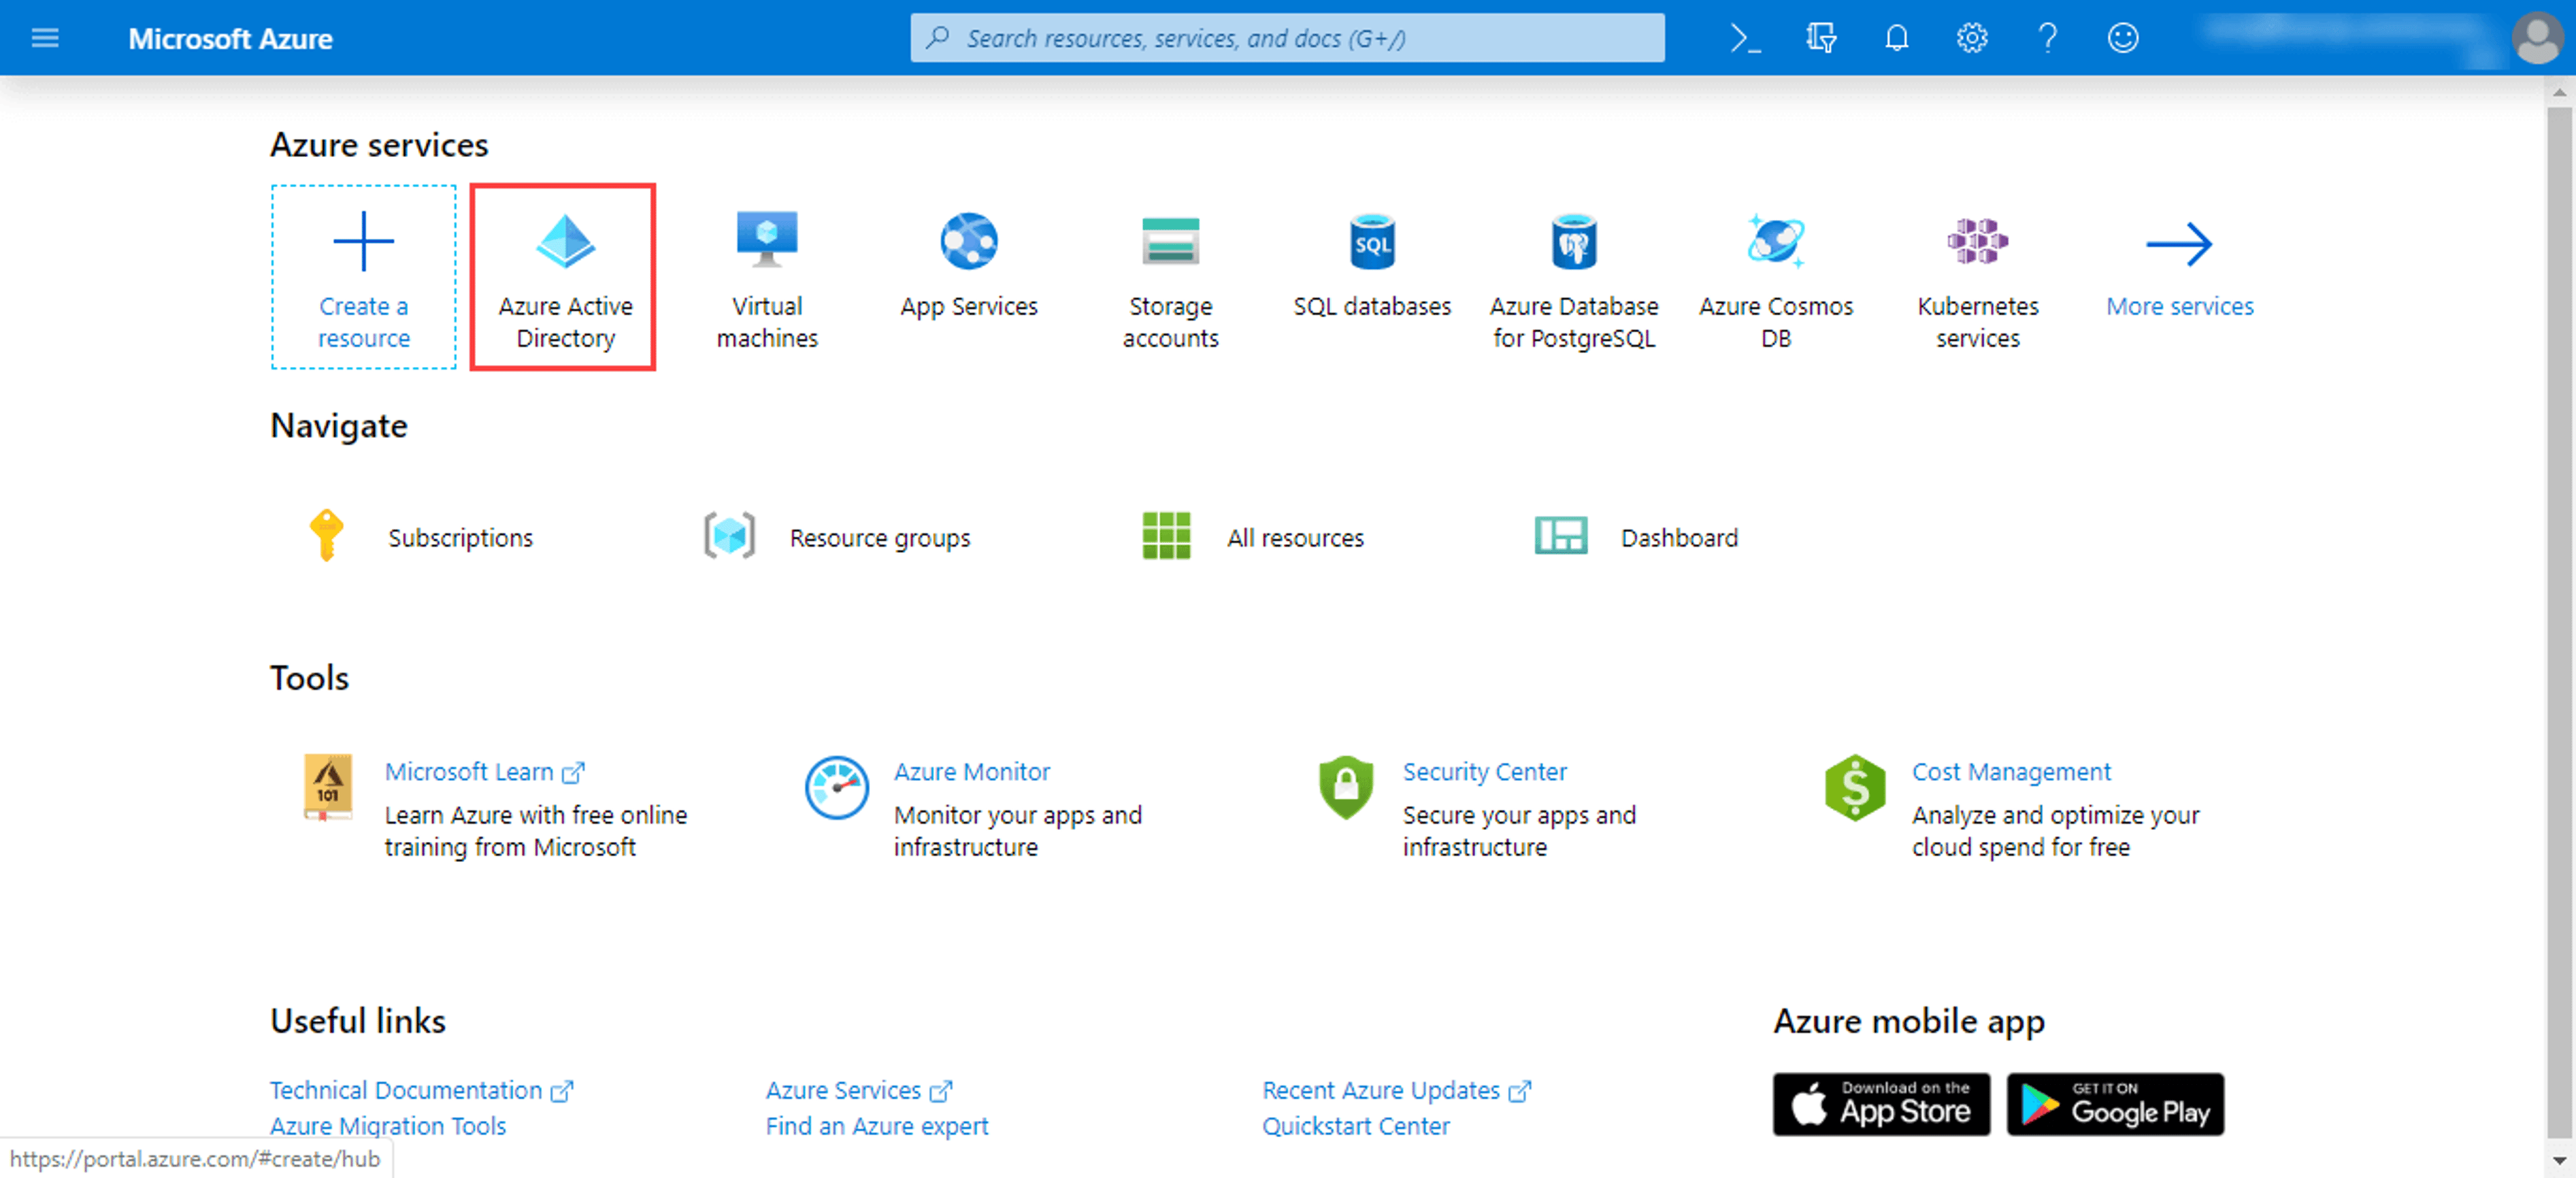Open the Help question mark icon

tap(2047, 38)
